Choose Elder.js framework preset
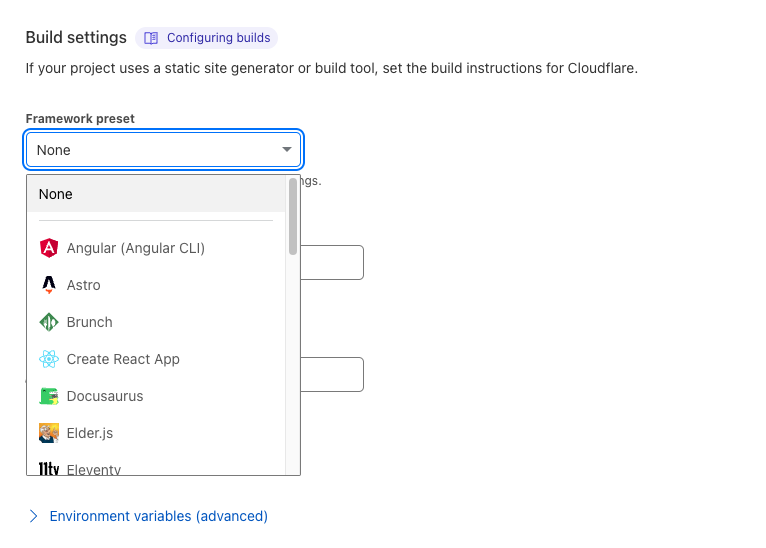This screenshot has width=766, height=548. point(156,433)
